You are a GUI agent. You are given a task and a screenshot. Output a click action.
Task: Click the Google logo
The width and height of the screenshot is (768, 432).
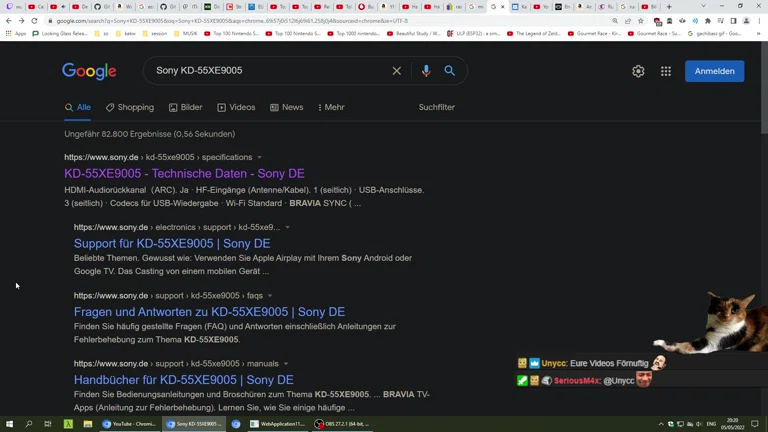(89, 71)
